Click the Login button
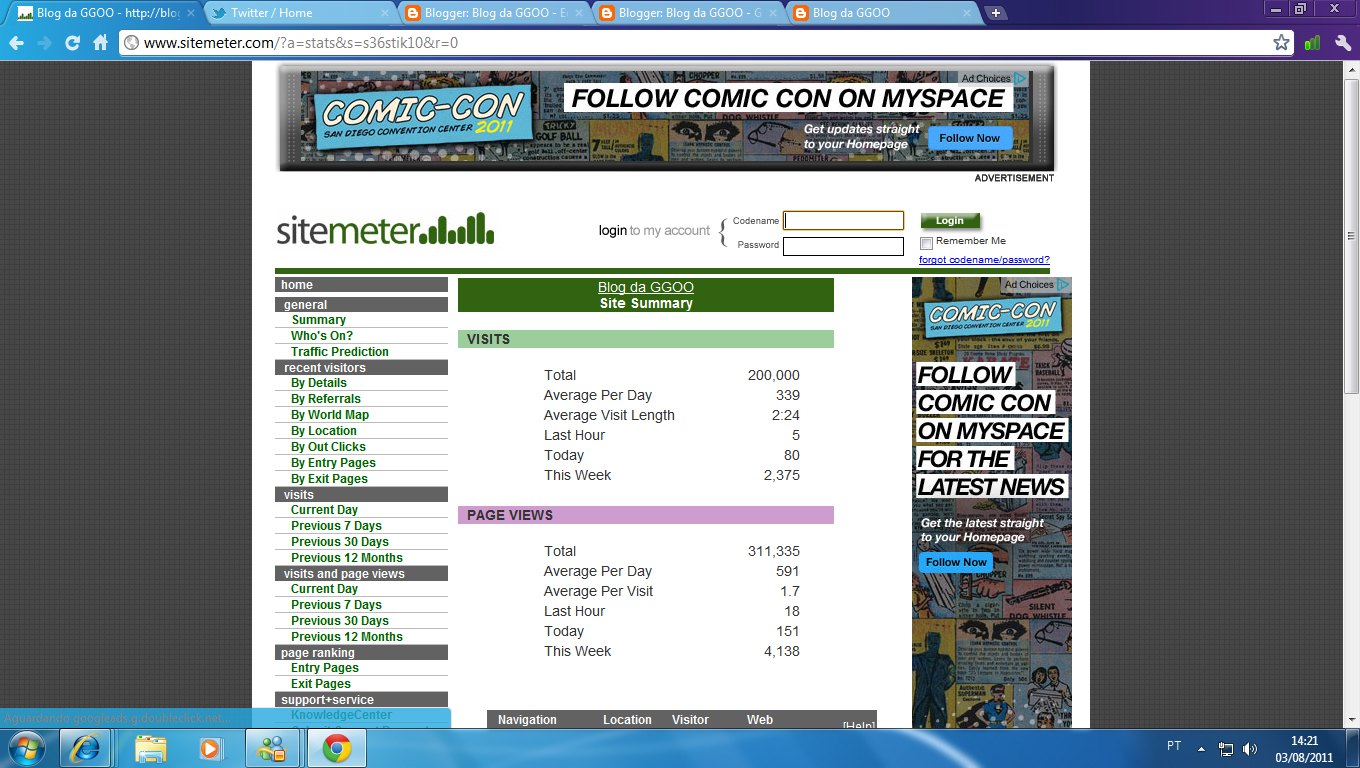The width and height of the screenshot is (1360, 768). pyautogui.click(x=950, y=221)
